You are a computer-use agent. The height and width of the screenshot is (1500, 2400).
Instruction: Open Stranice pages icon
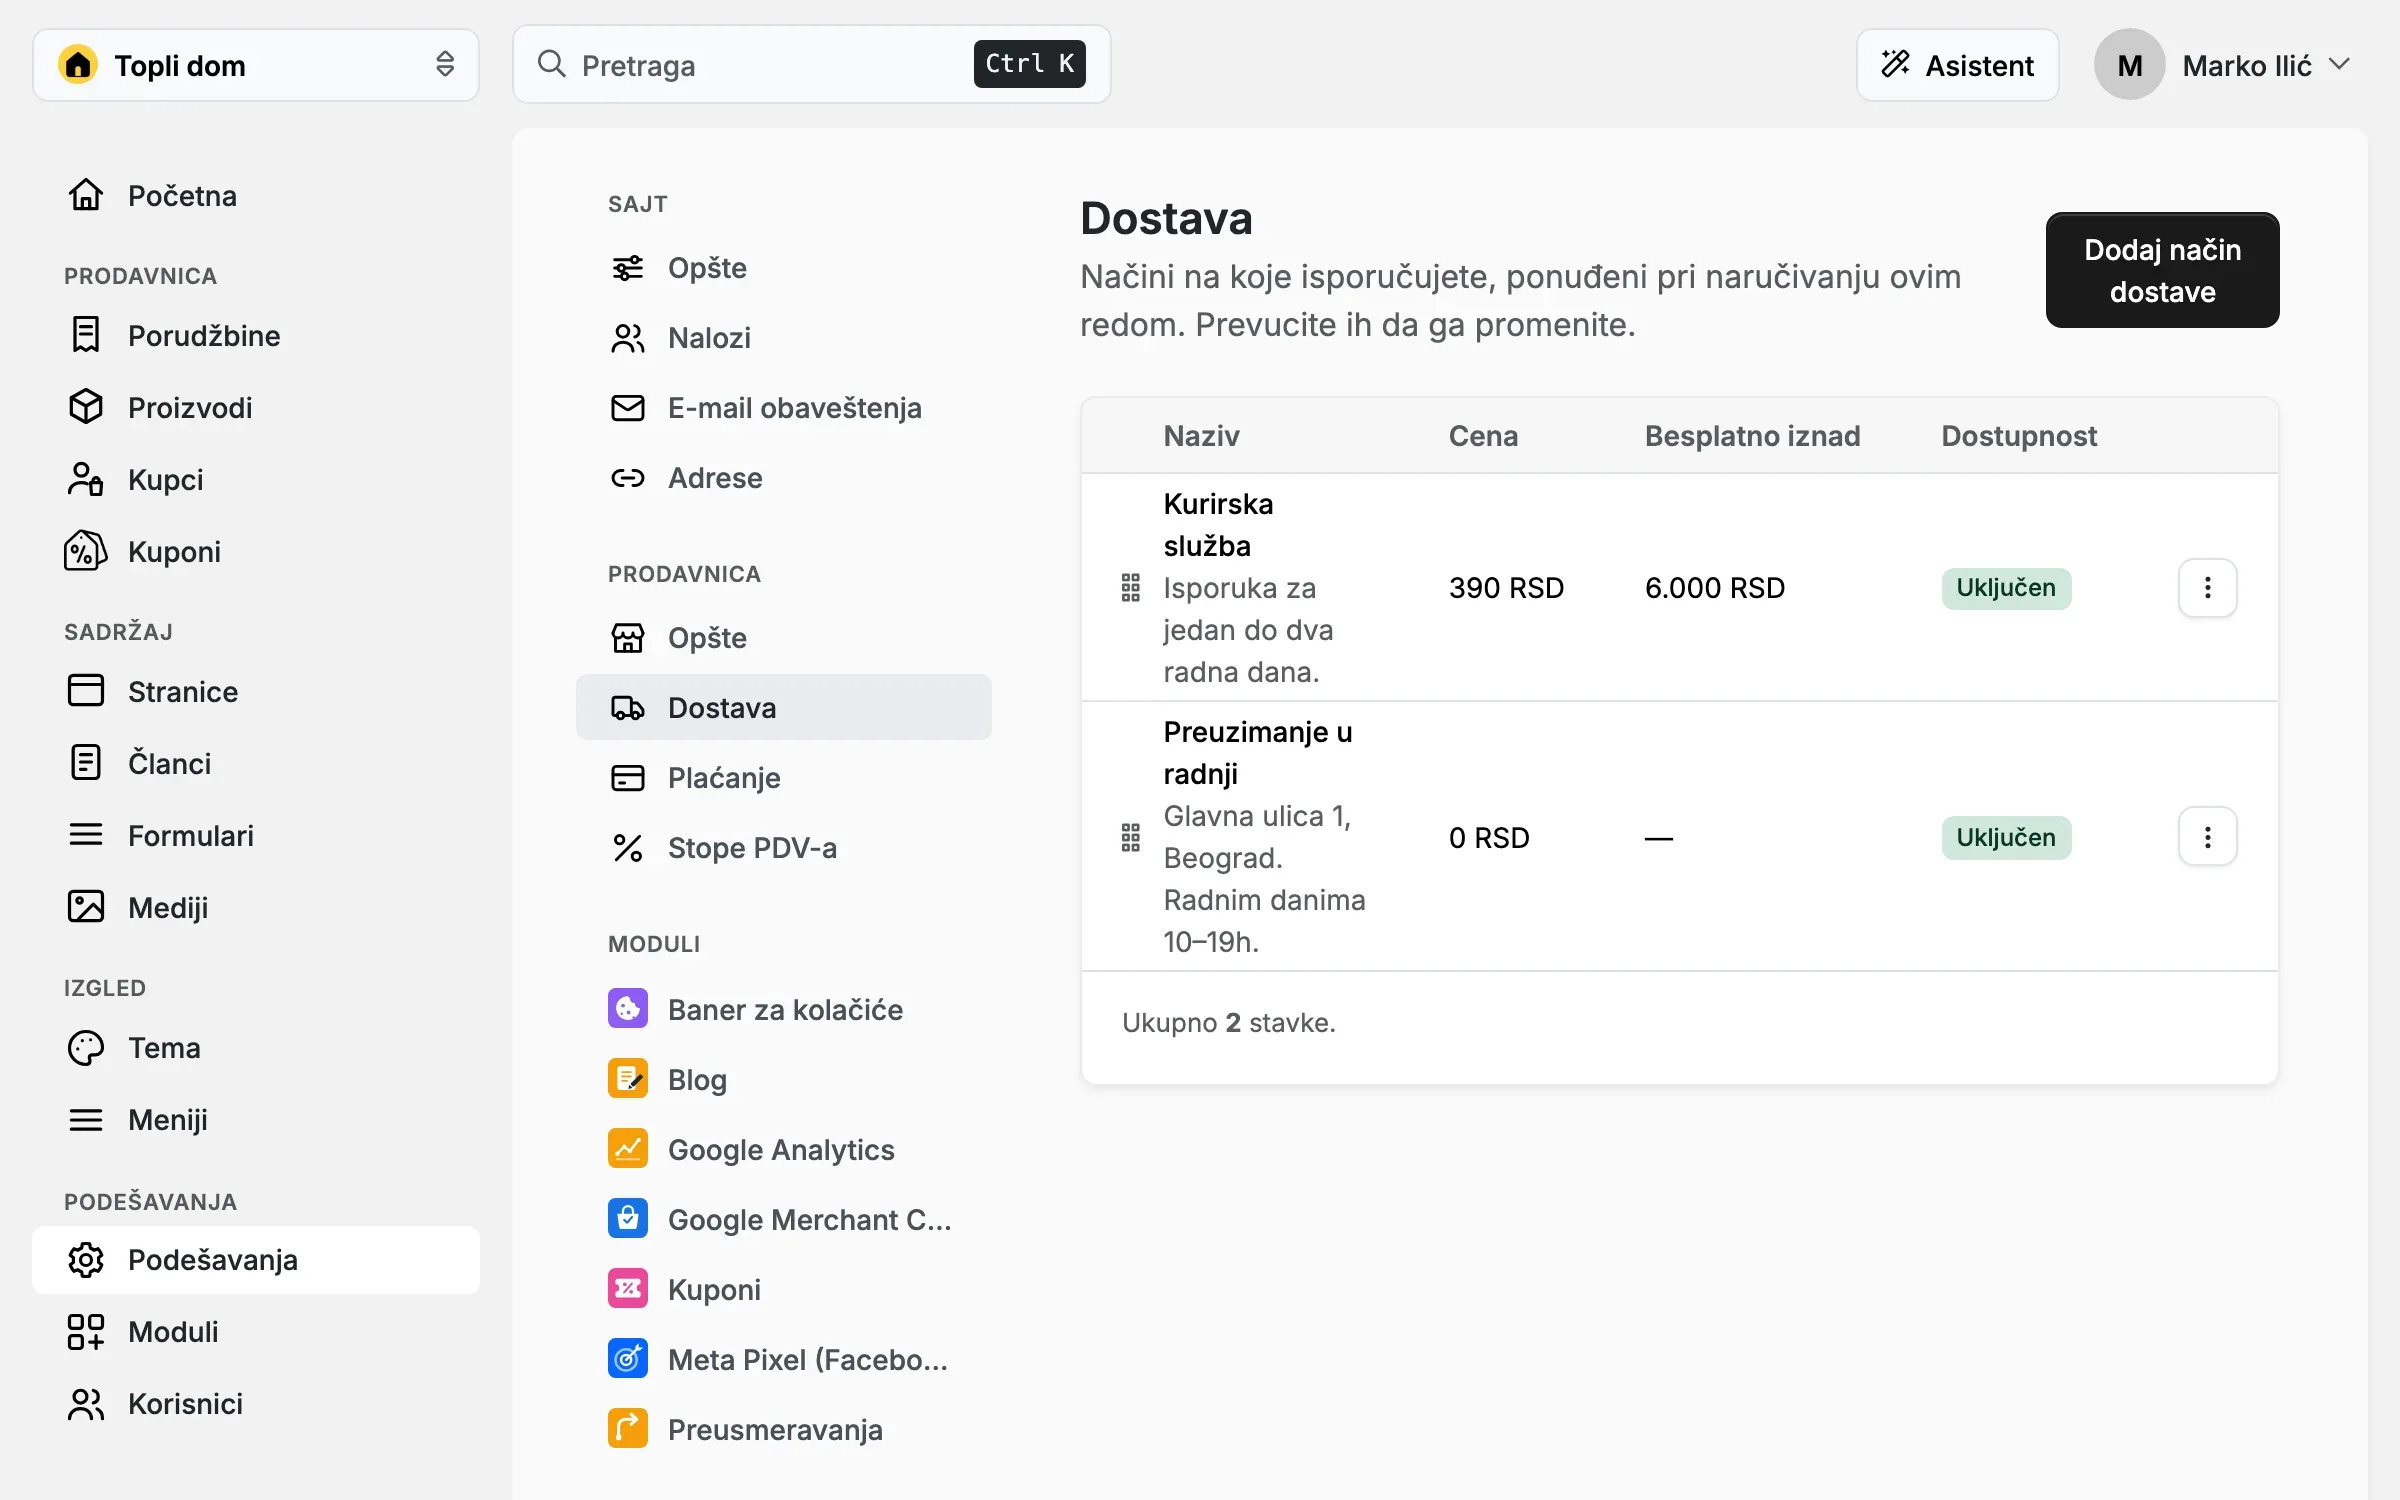coord(86,691)
